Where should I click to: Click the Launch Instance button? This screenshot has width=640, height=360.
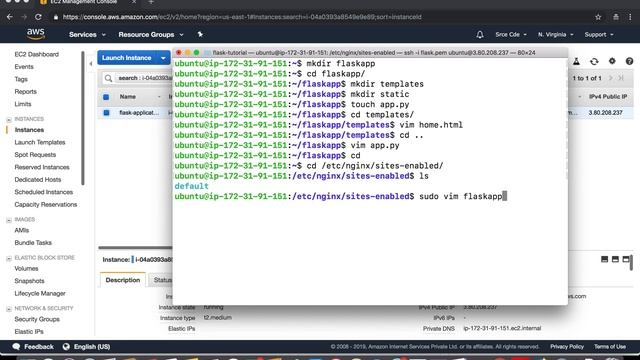coord(127,58)
